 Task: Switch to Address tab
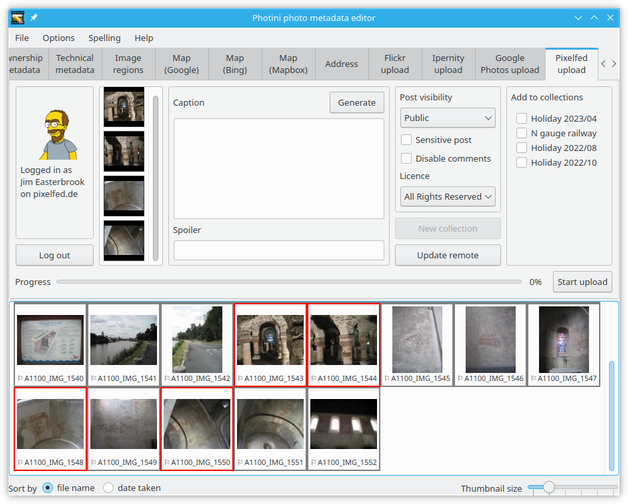[x=342, y=64]
